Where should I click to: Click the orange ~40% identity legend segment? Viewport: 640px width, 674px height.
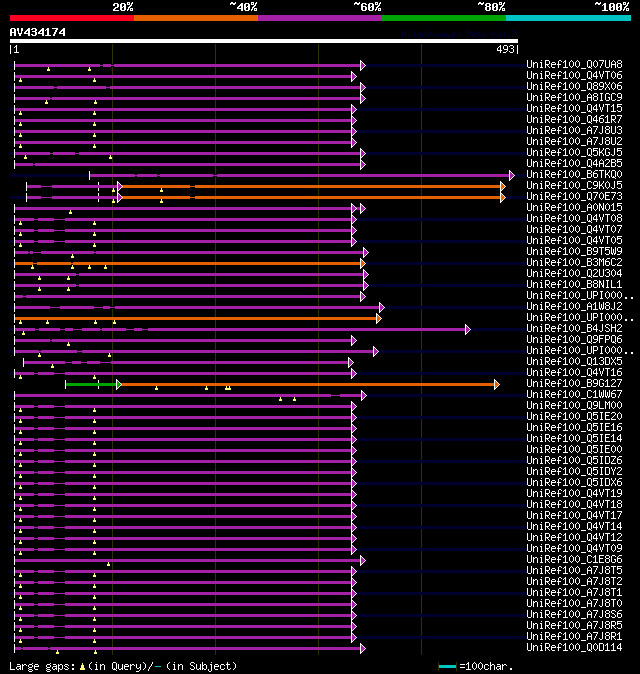(196, 18)
